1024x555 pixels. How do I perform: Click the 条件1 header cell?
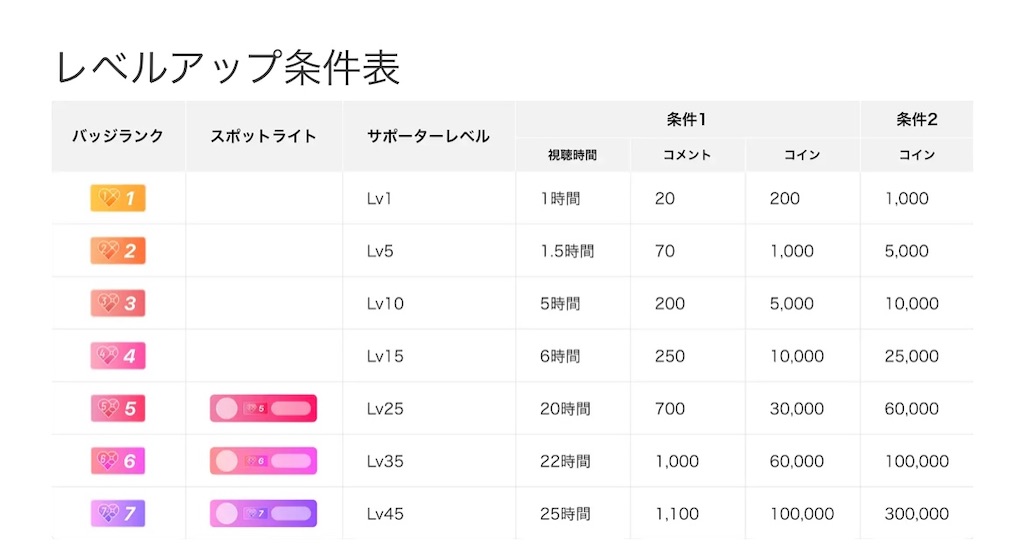[x=686, y=119]
